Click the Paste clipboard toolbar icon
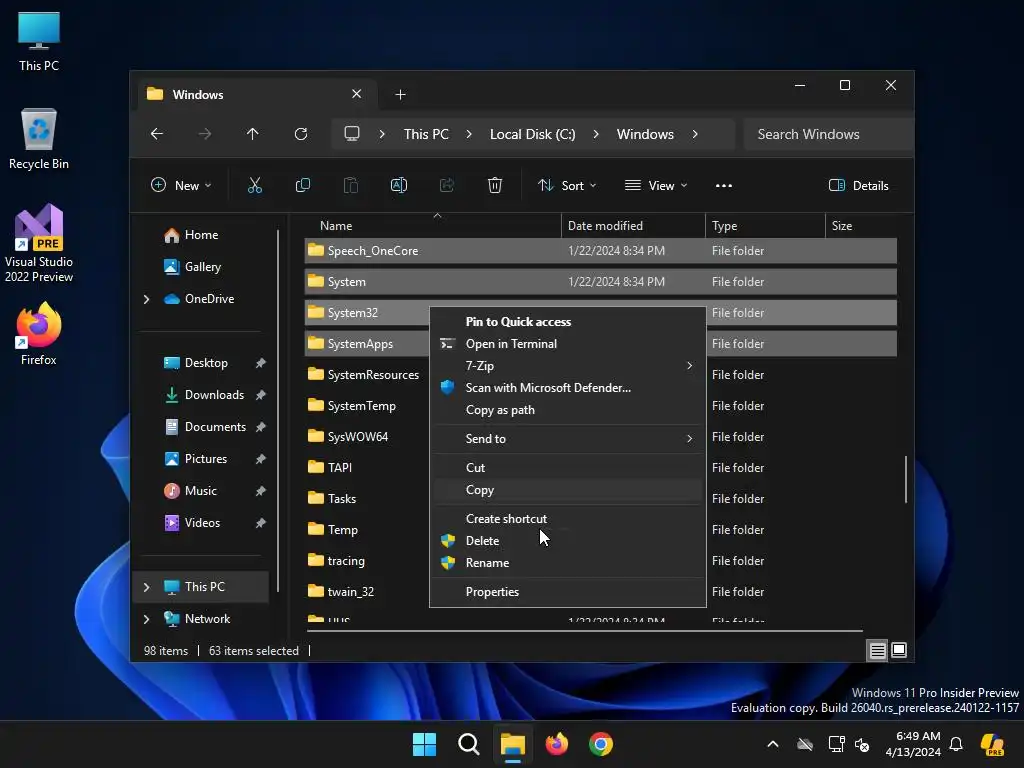The image size is (1024, 768). 351,185
